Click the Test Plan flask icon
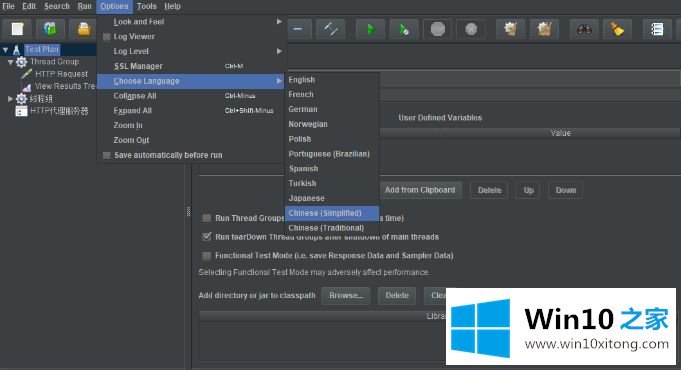 coord(17,50)
